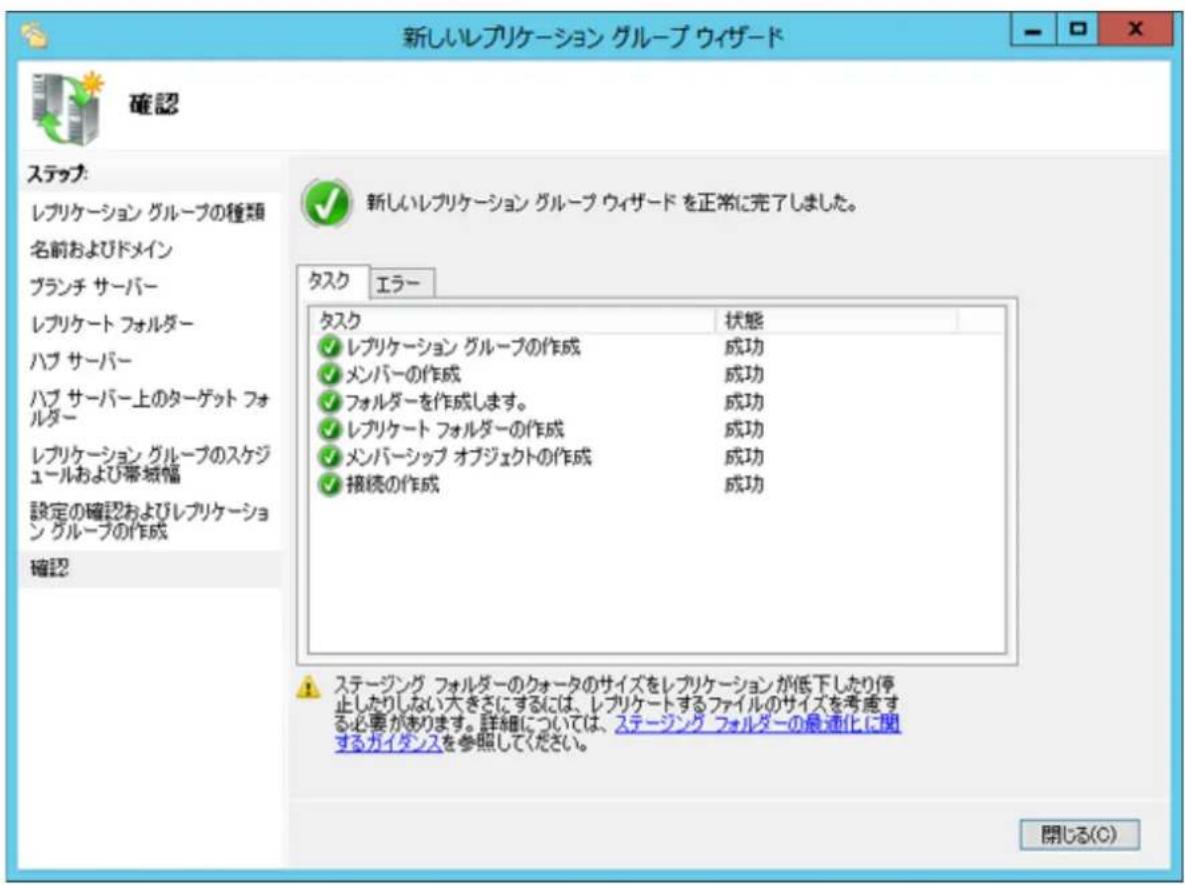Select the レプリケーション グループのスケジュールおよび帯域幅 step
This screenshot has height=885, width=1185.
click(x=150, y=464)
